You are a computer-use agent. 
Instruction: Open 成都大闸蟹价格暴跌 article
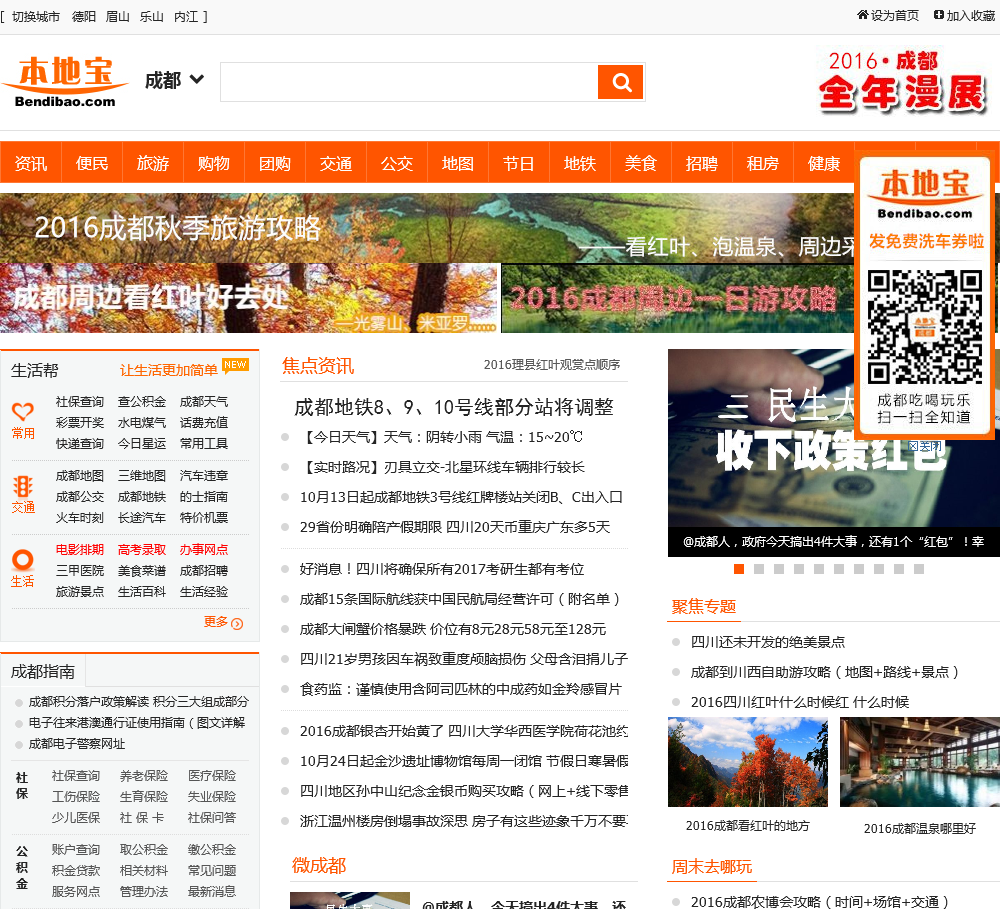tap(453, 629)
